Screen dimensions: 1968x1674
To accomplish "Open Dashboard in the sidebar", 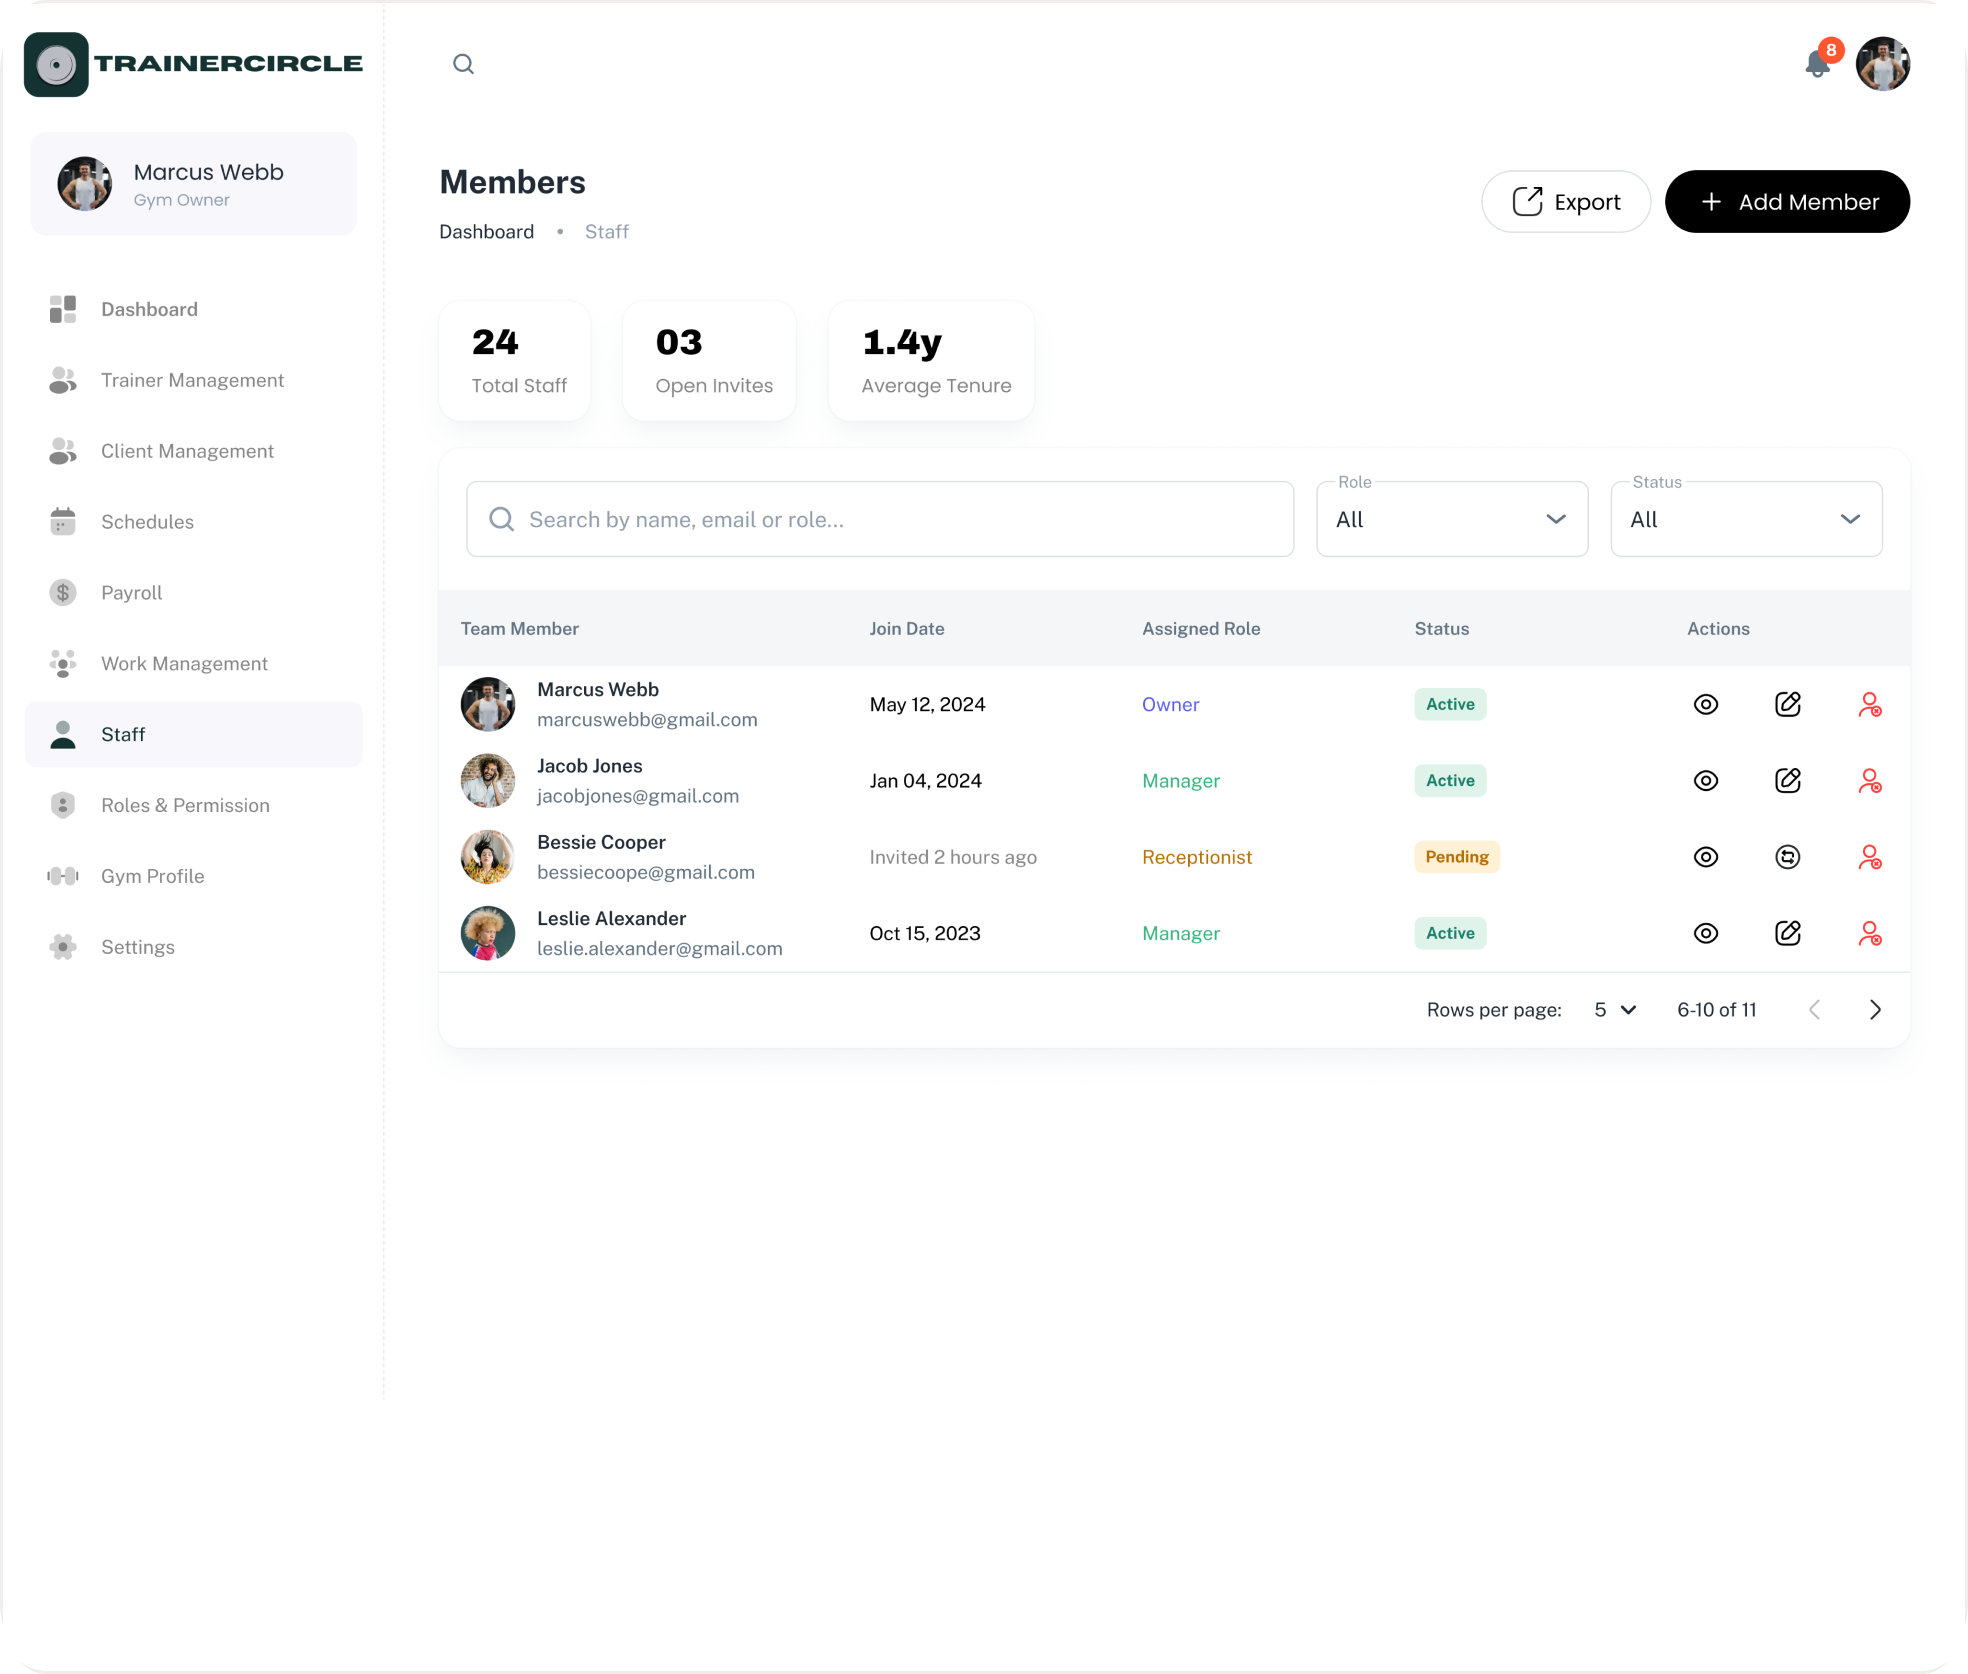I will coord(194,309).
